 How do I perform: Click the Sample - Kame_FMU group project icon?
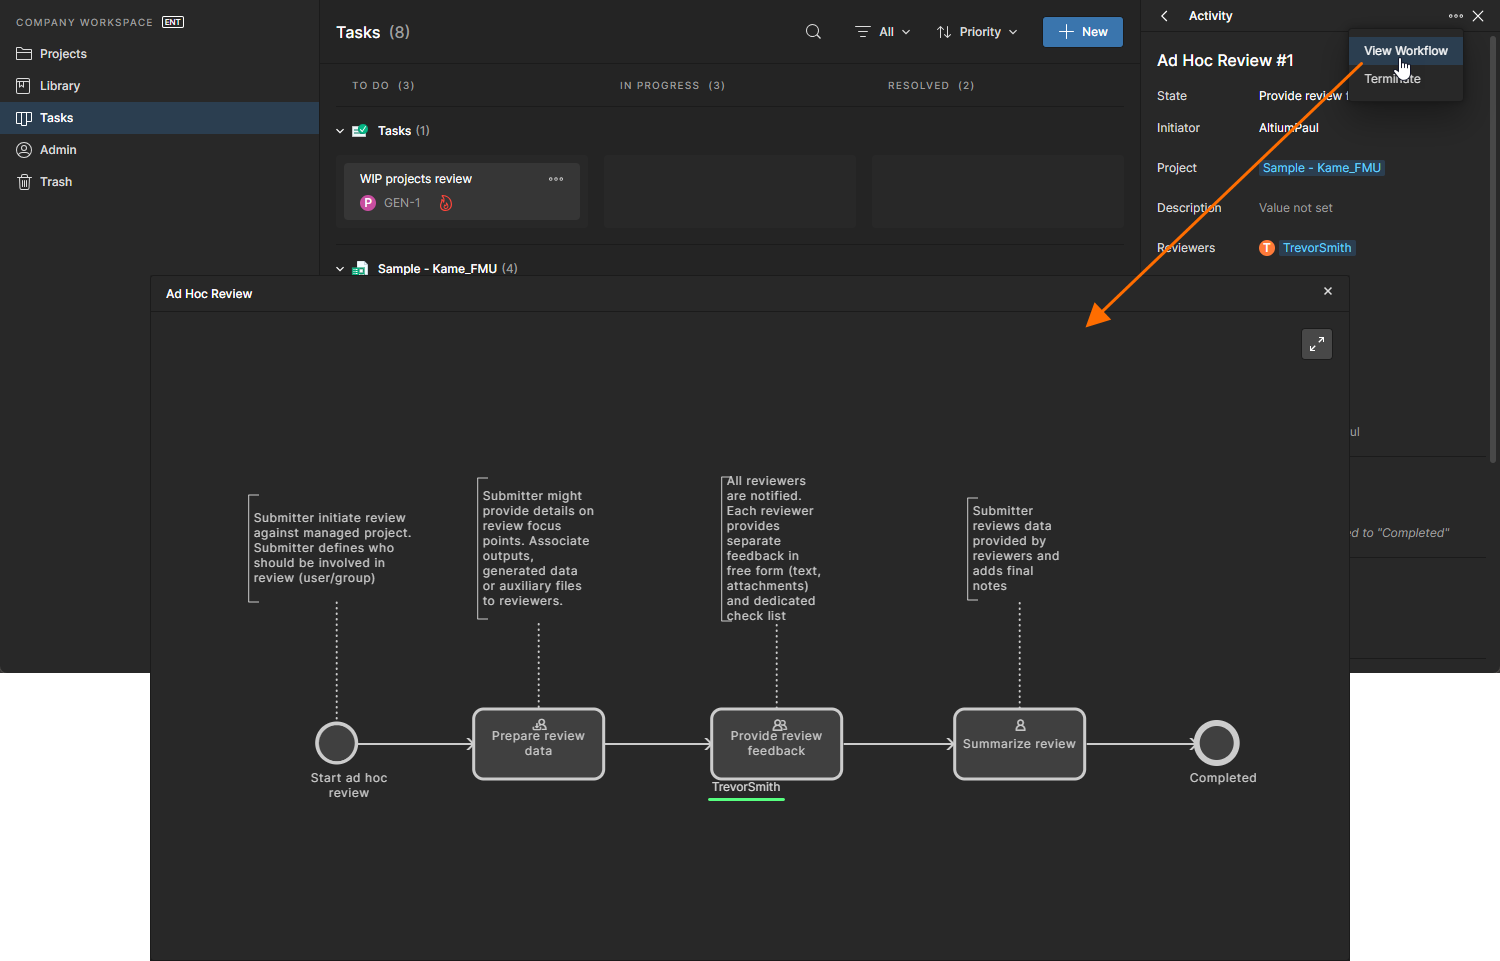[361, 269]
